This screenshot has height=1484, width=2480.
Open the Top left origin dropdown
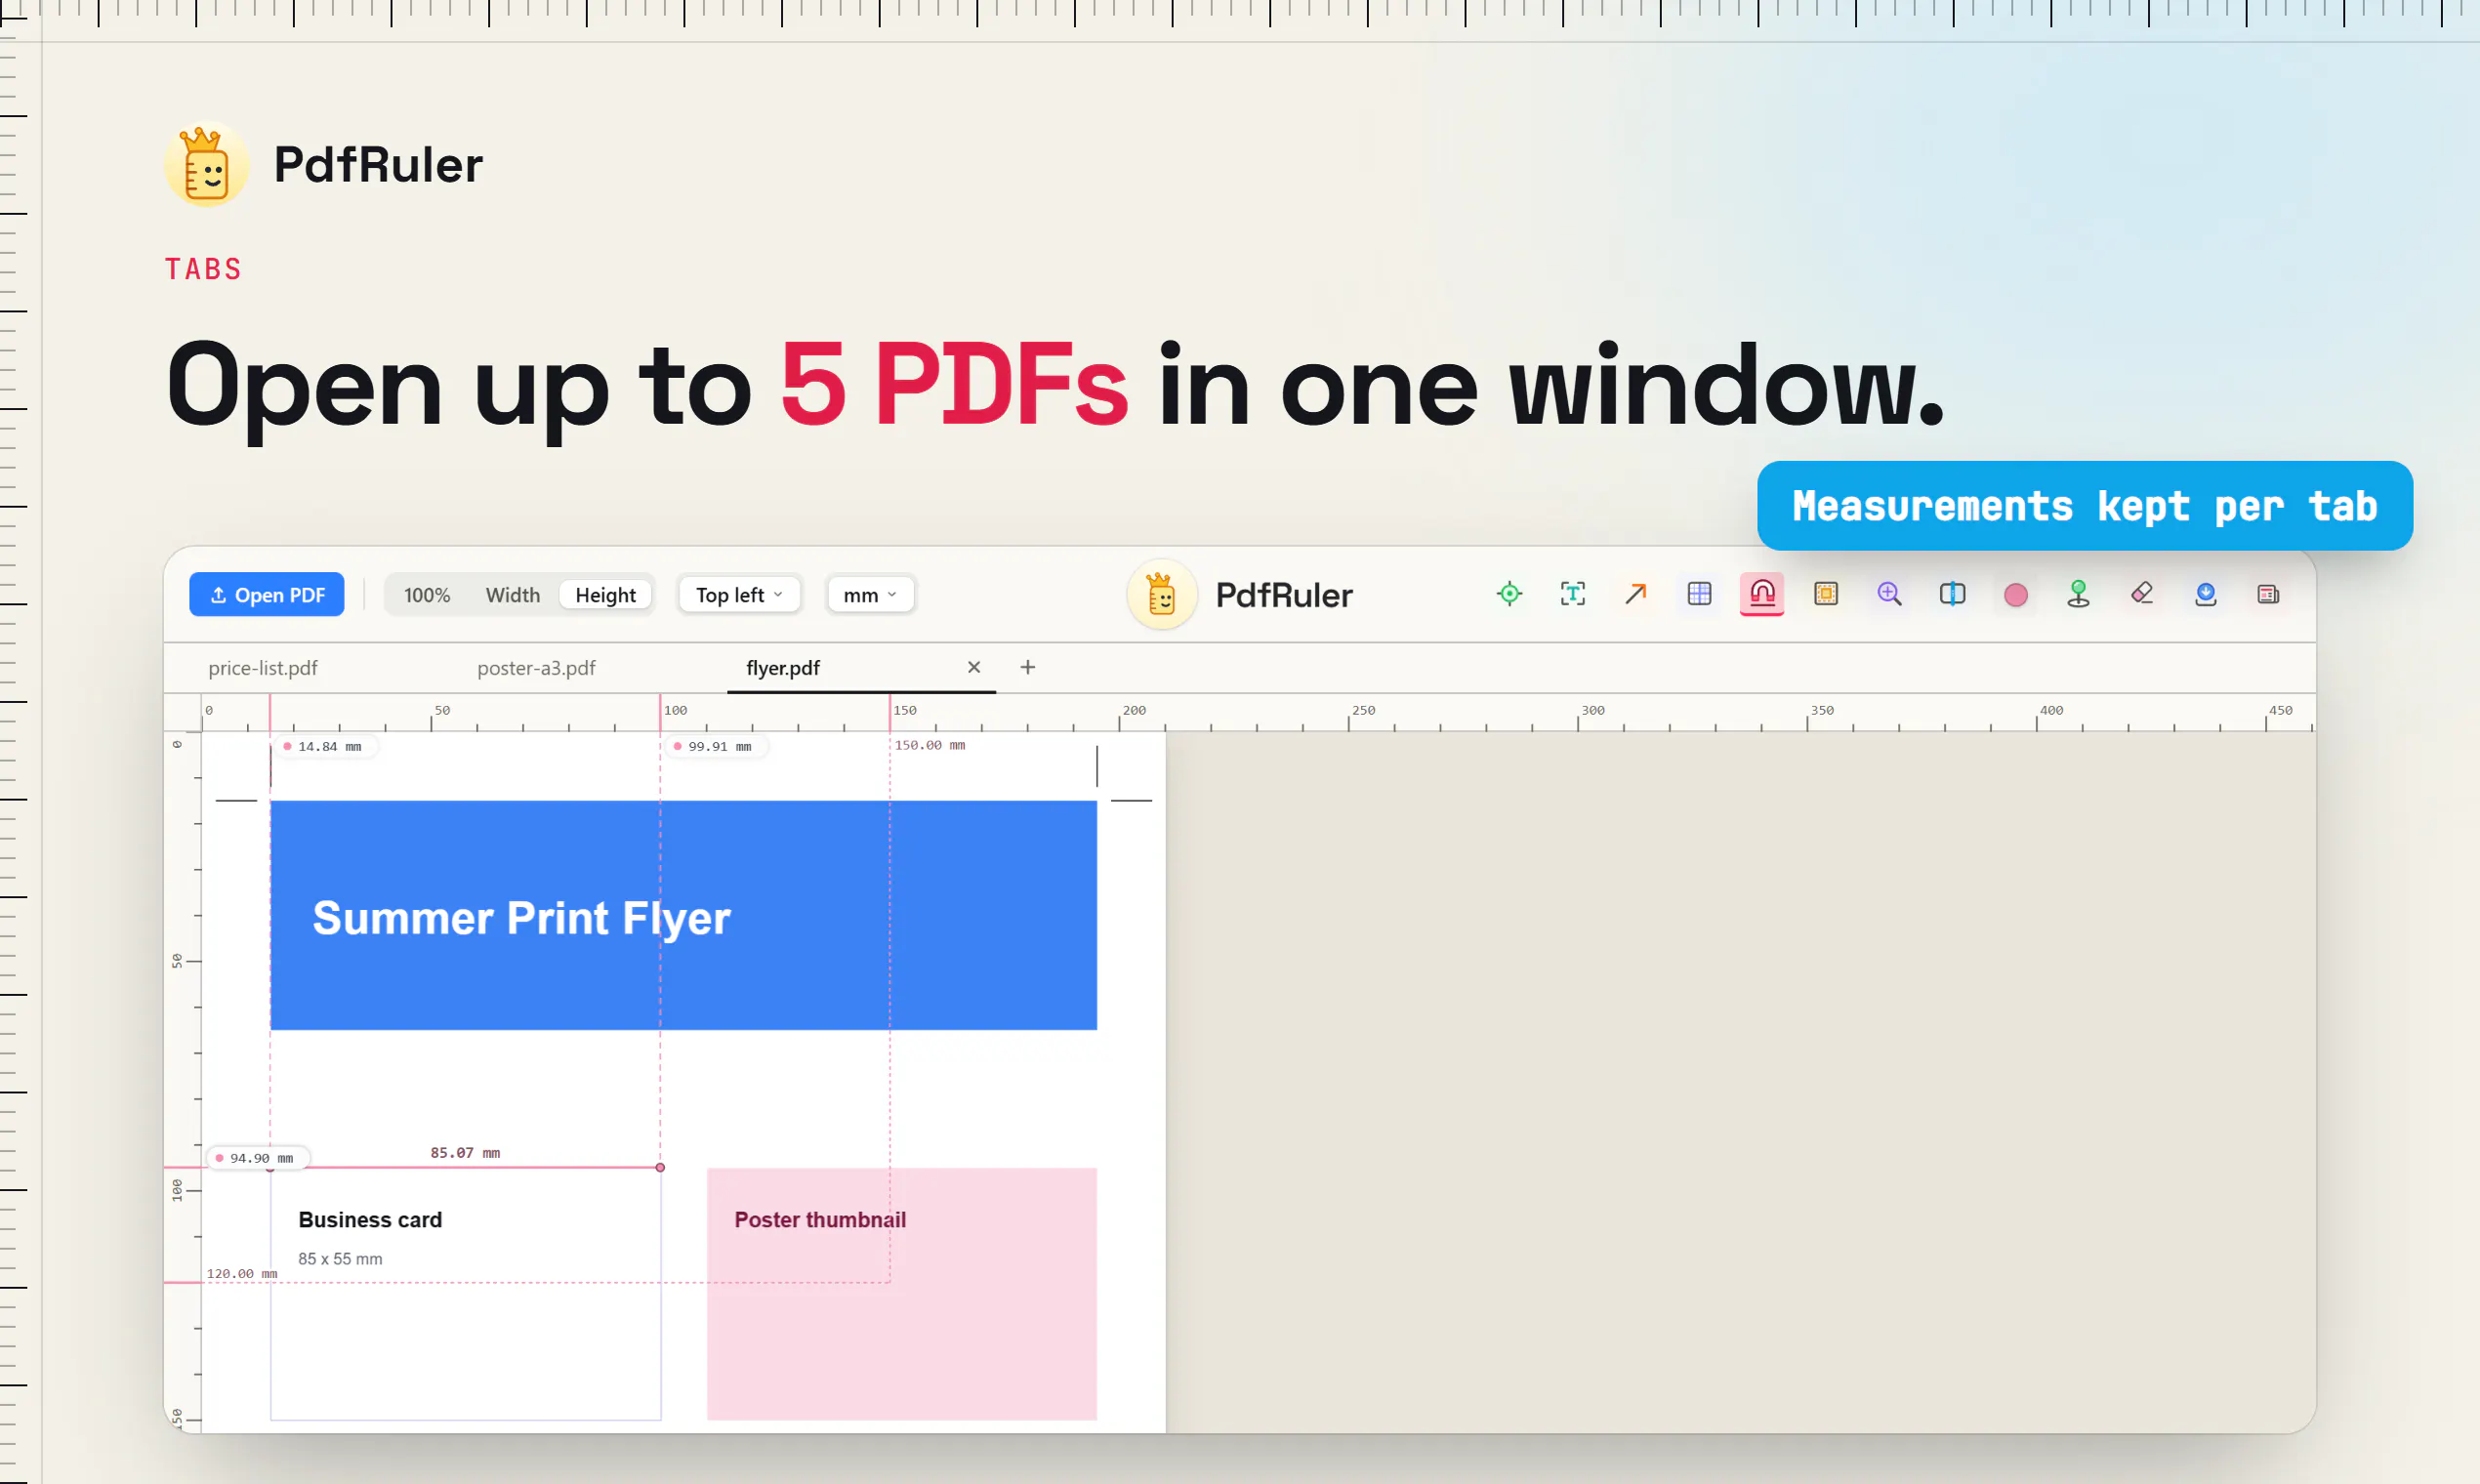click(x=740, y=595)
